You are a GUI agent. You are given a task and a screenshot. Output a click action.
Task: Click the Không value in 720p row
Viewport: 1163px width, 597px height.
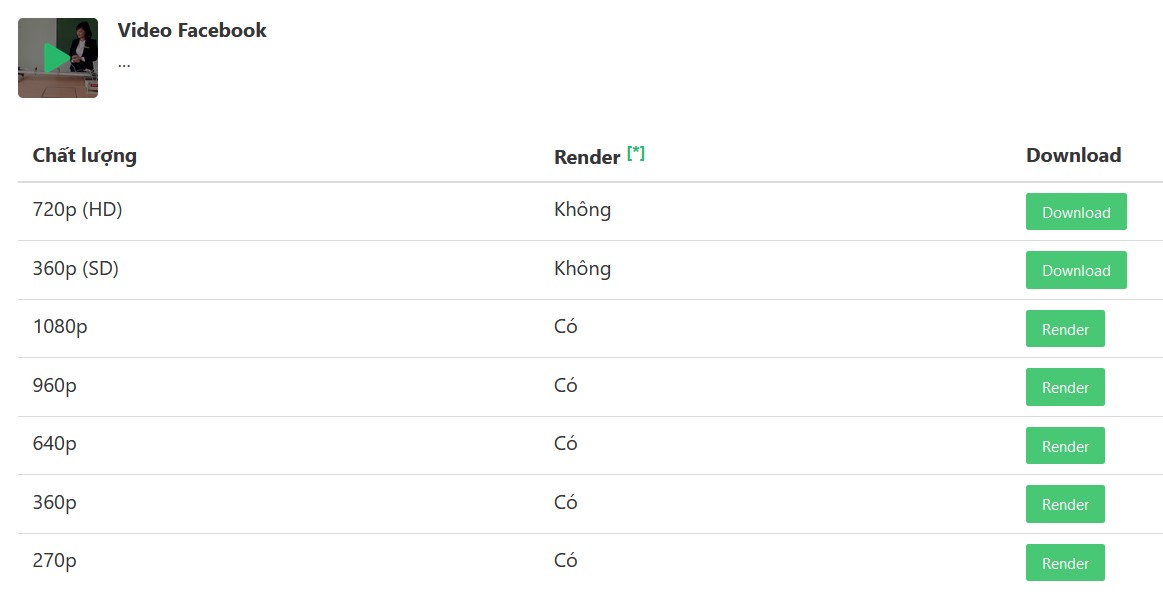coord(582,209)
